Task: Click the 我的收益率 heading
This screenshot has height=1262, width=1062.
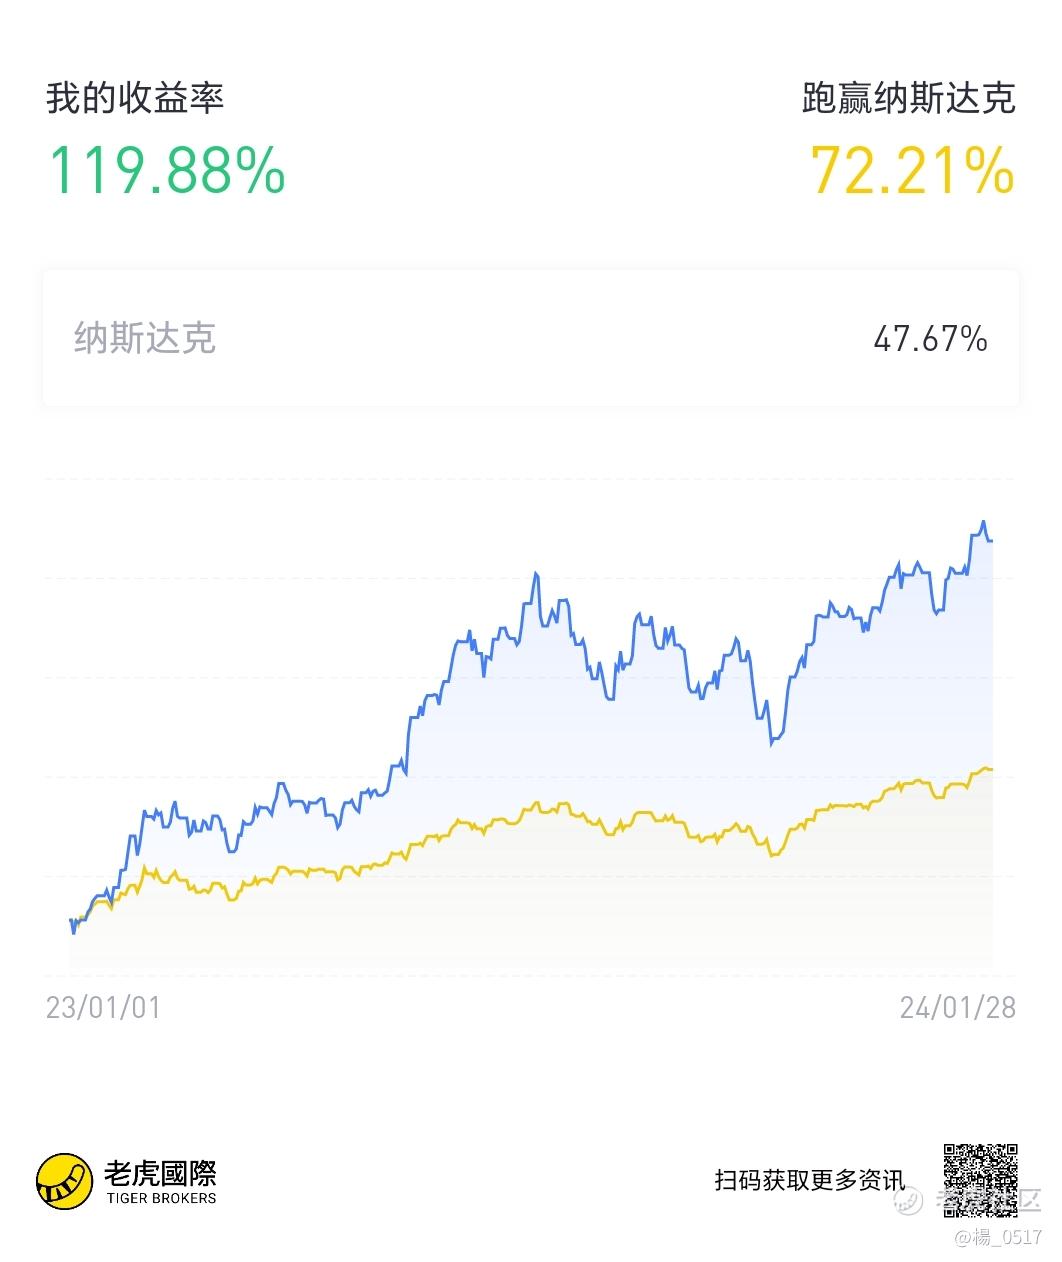Action: (135, 98)
